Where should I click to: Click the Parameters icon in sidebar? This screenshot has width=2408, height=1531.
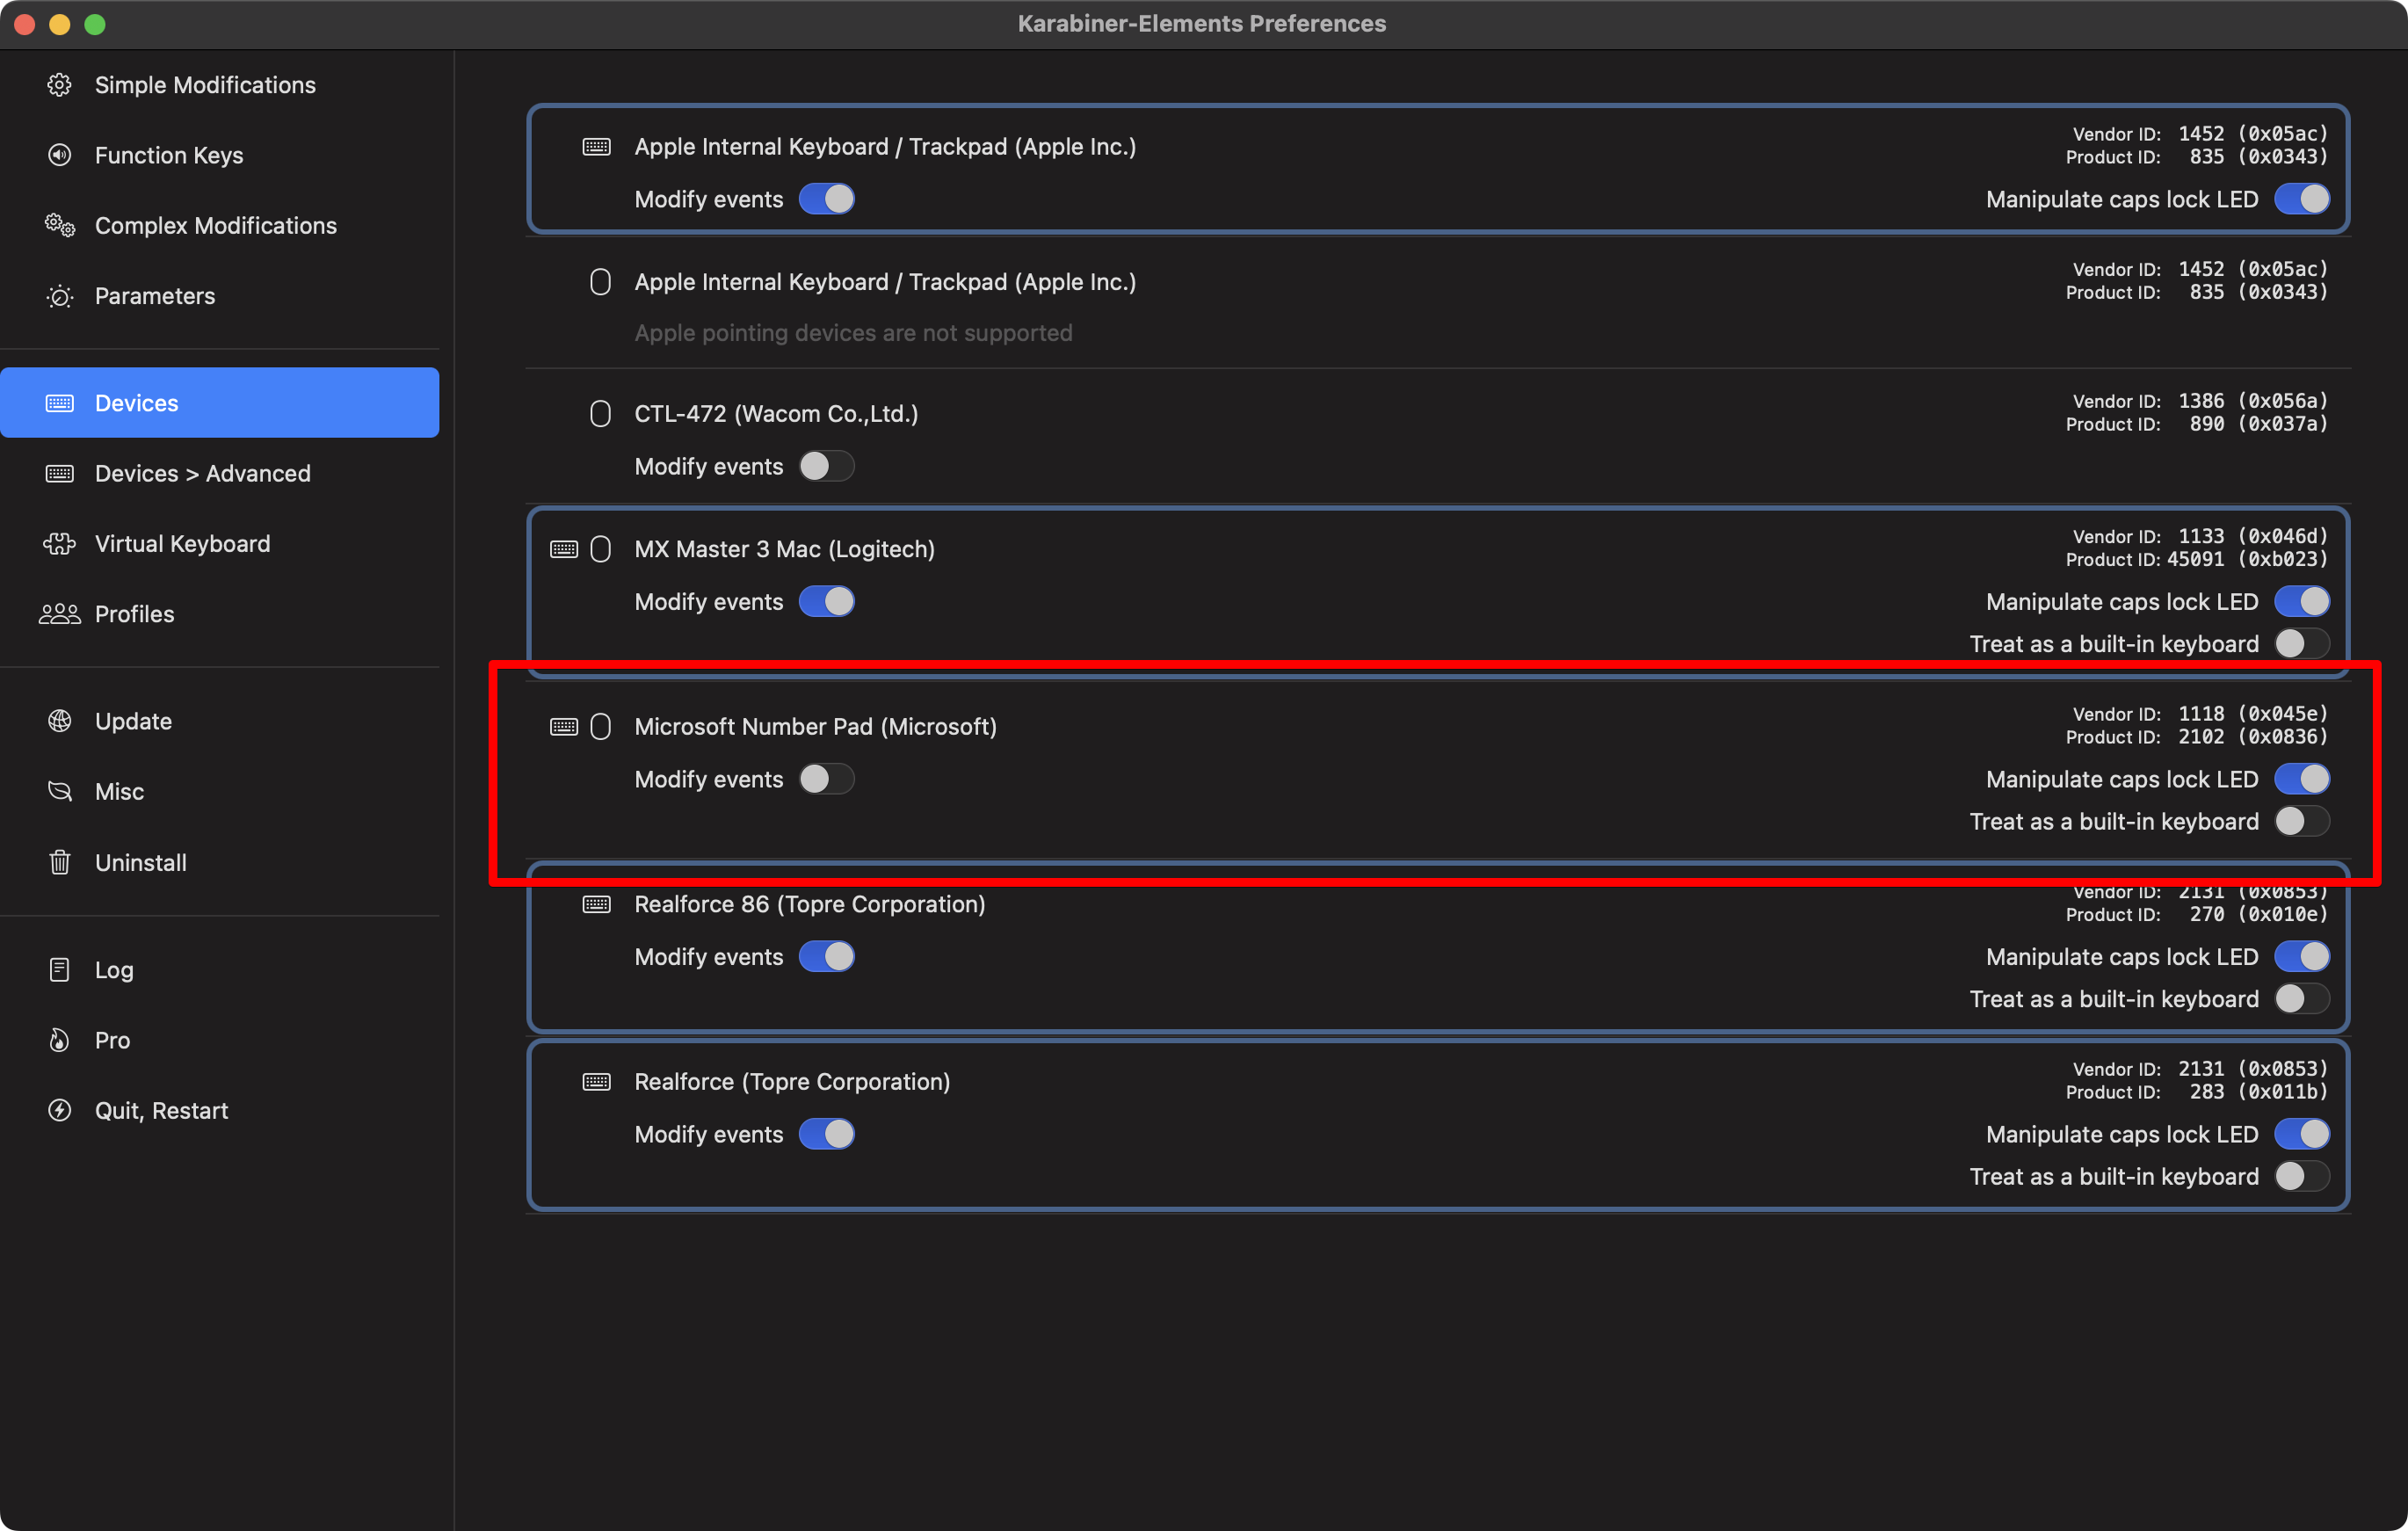coord(59,296)
